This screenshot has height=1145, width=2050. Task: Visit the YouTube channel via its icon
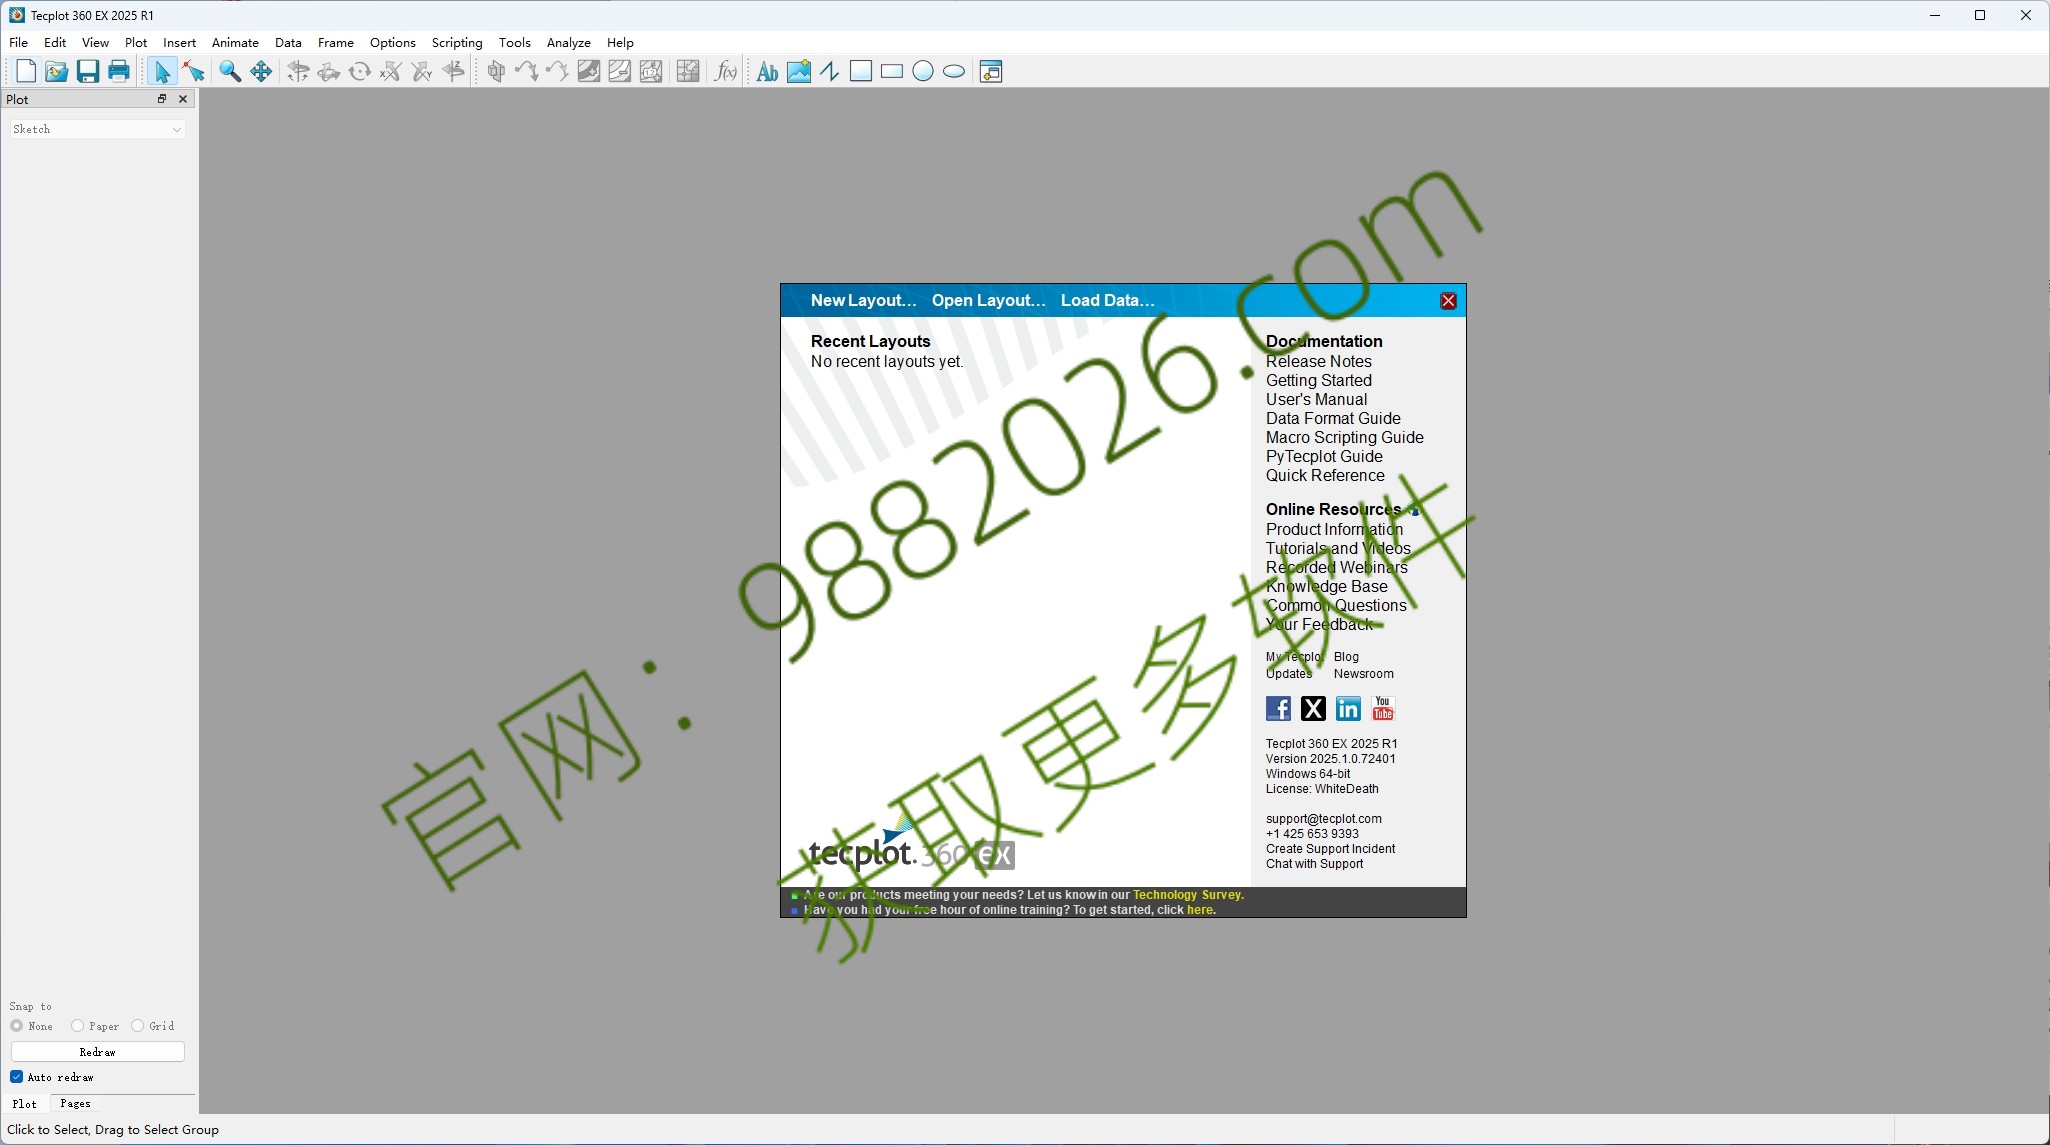(x=1383, y=709)
